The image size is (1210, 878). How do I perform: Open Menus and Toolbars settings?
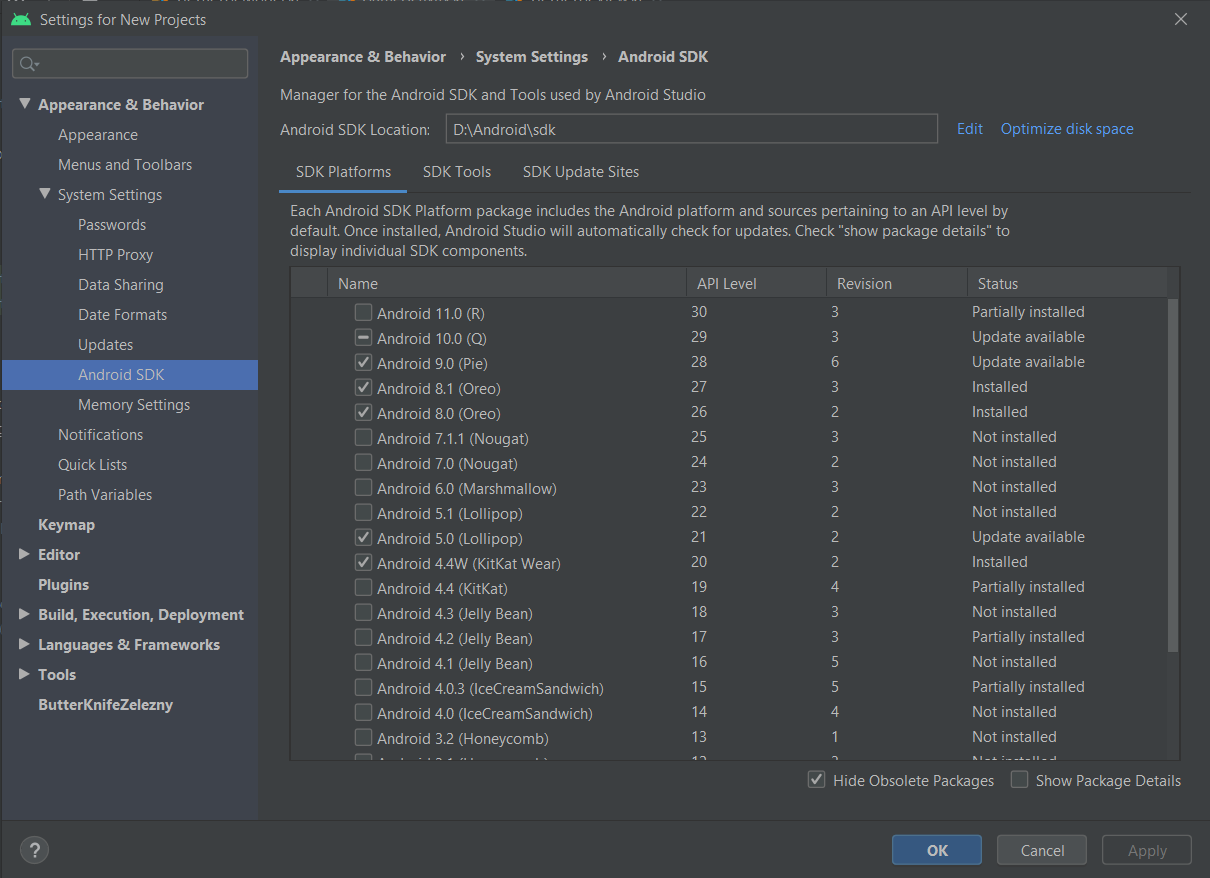coord(125,165)
